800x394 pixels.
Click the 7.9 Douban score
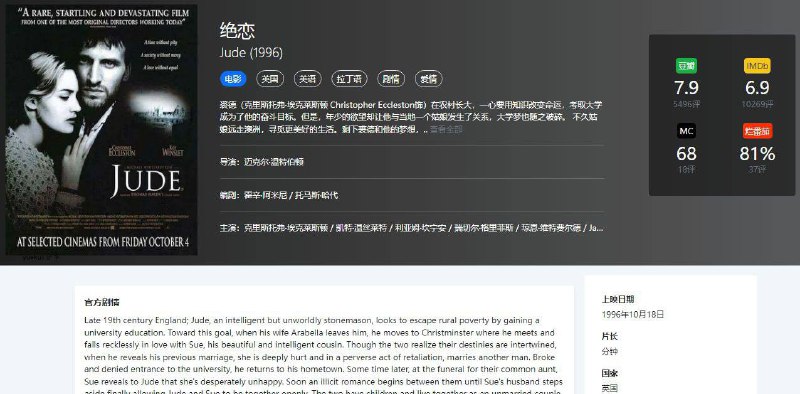pos(686,88)
